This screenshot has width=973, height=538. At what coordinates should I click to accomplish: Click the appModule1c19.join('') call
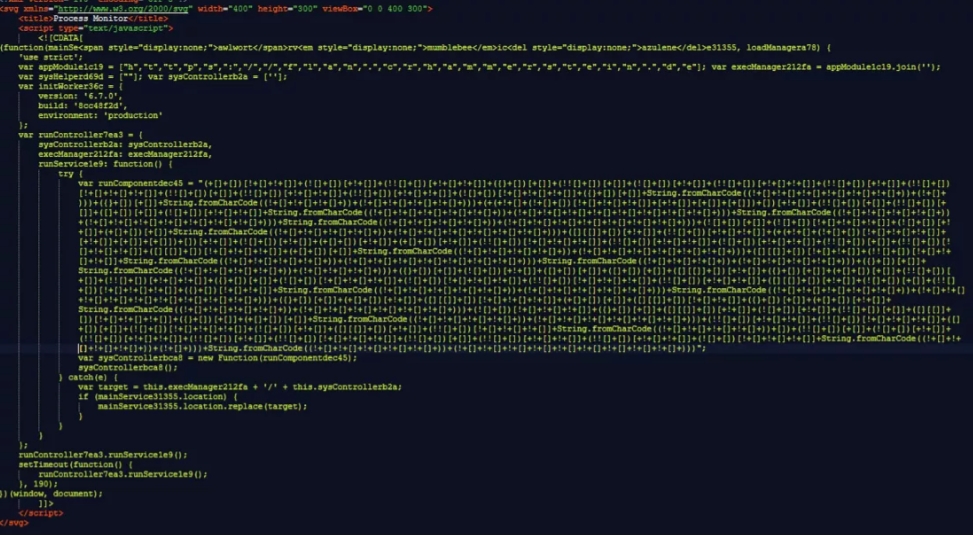pyautogui.click(x=883, y=67)
